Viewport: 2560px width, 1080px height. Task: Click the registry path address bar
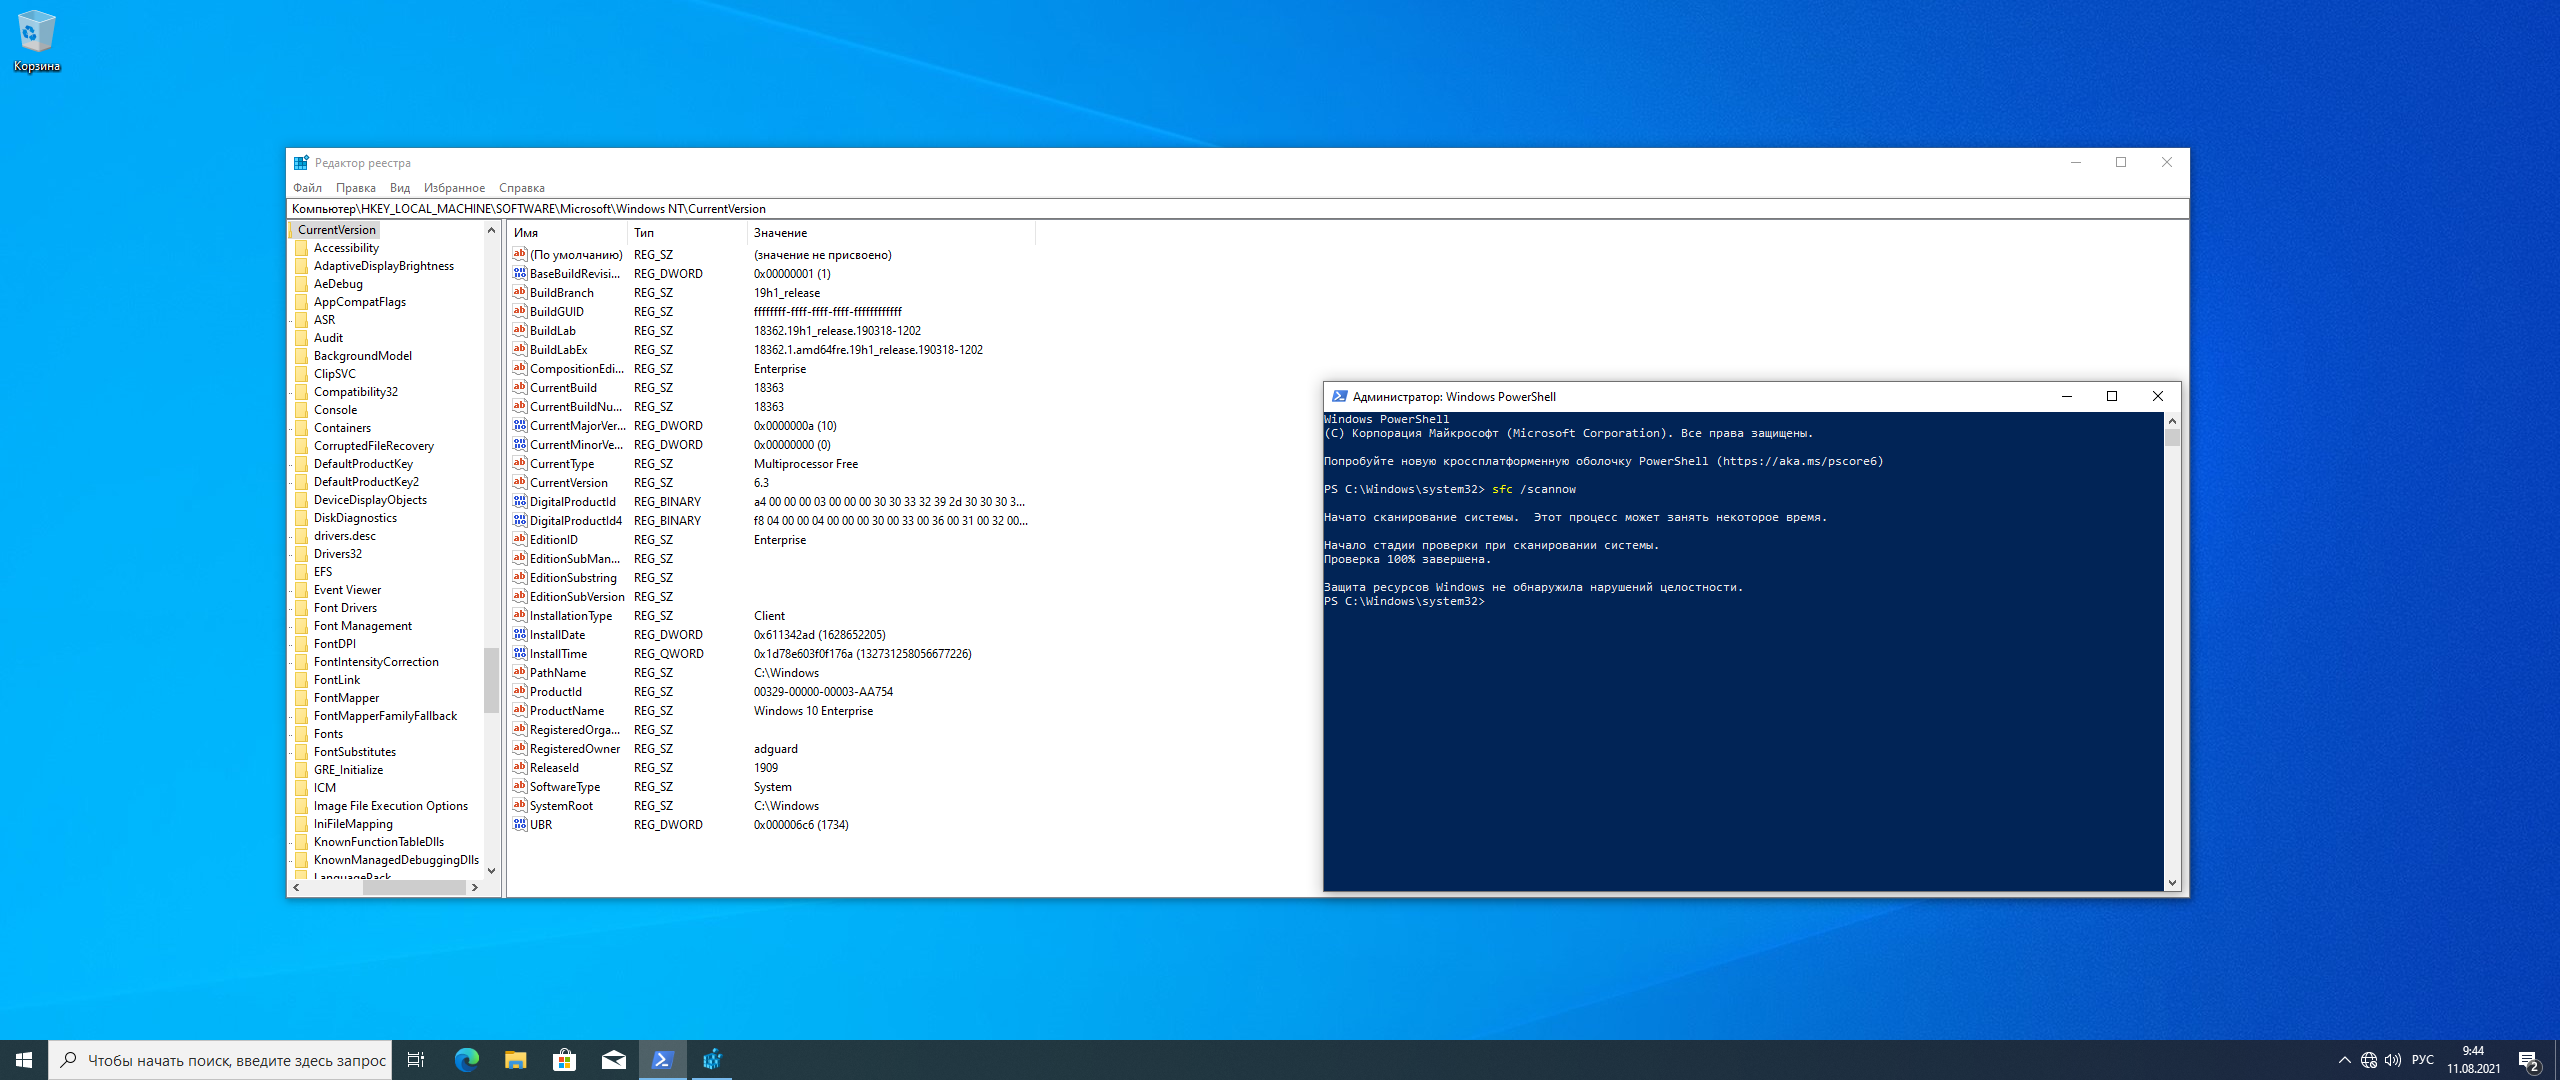tap(1237, 209)
